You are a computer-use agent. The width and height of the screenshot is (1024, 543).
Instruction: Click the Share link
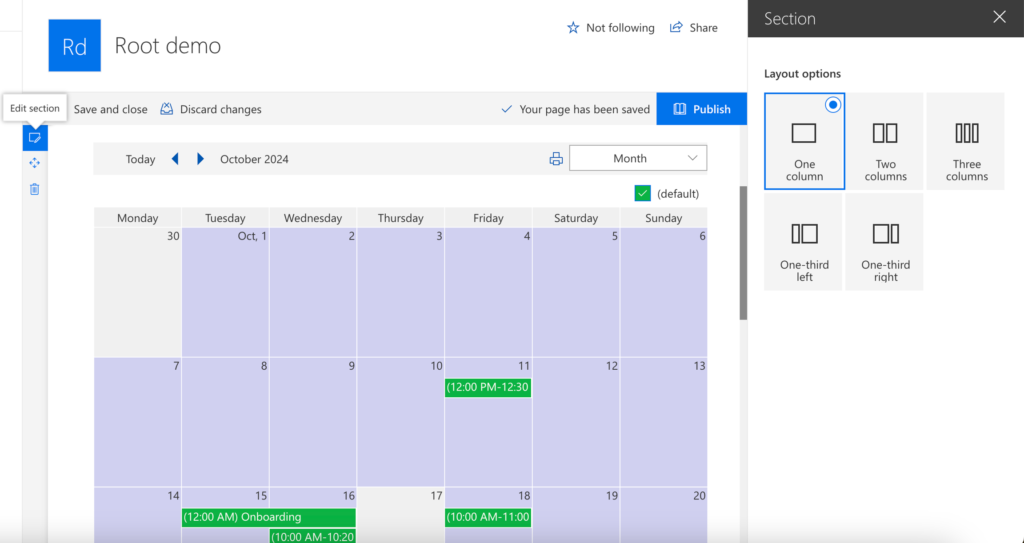point(703,27)
